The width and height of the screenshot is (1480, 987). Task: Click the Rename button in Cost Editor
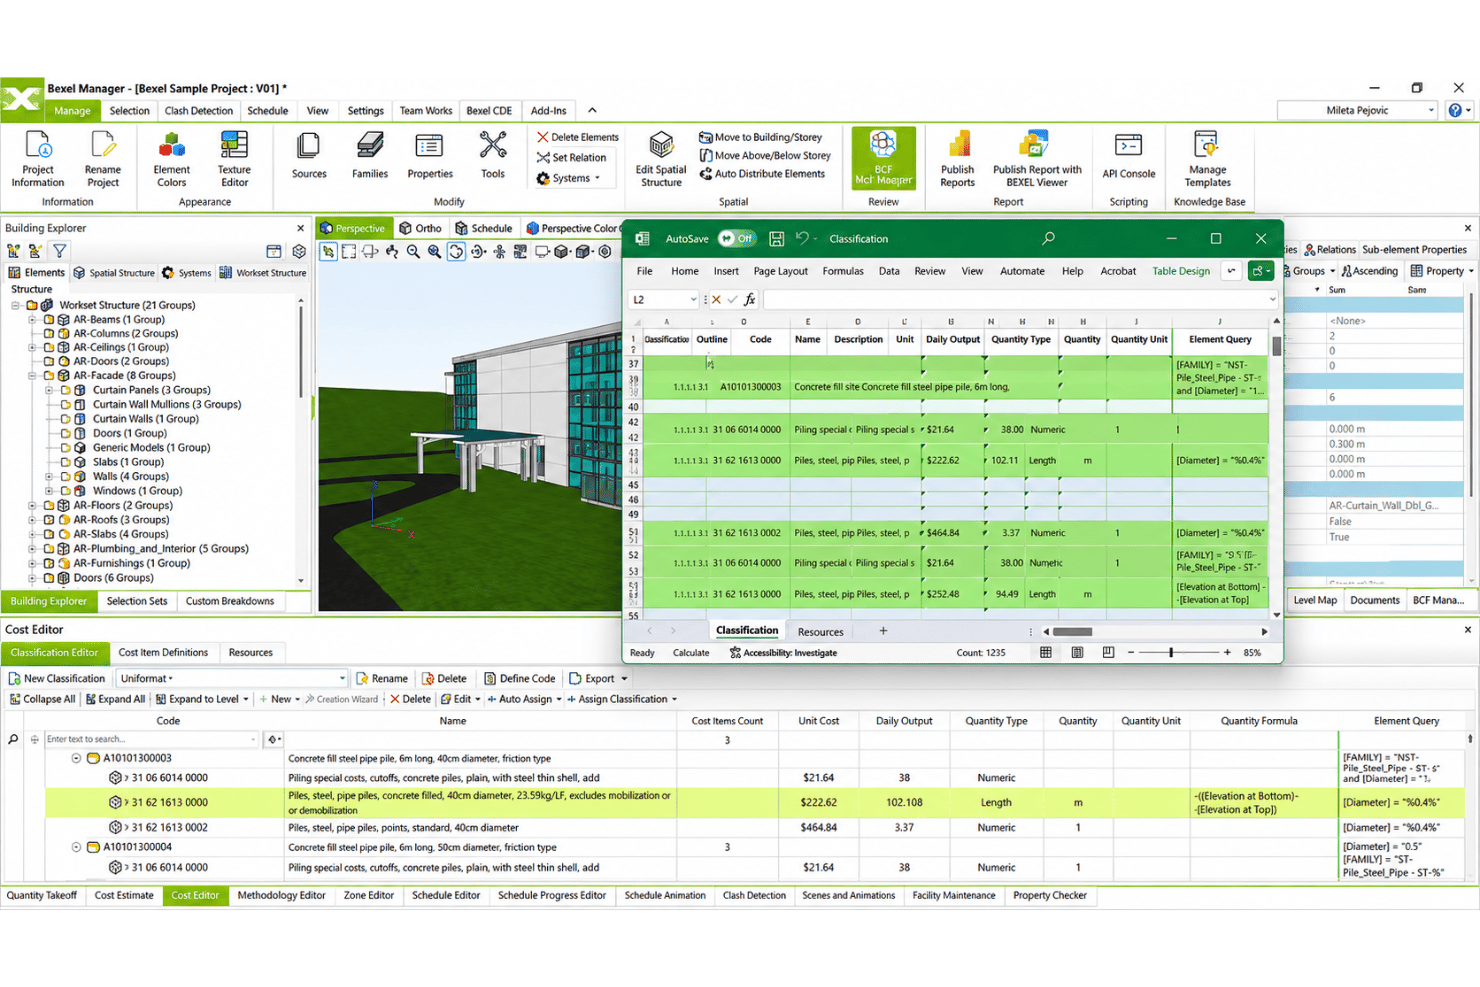point(382,679)
